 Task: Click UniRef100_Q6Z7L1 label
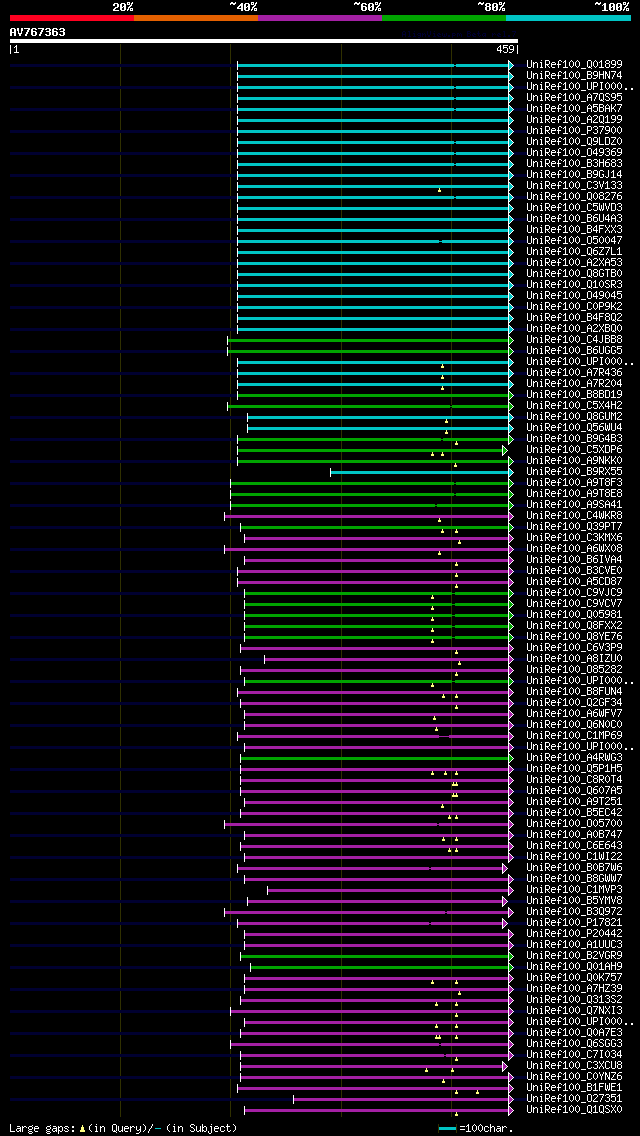click(x=574, y=251)
